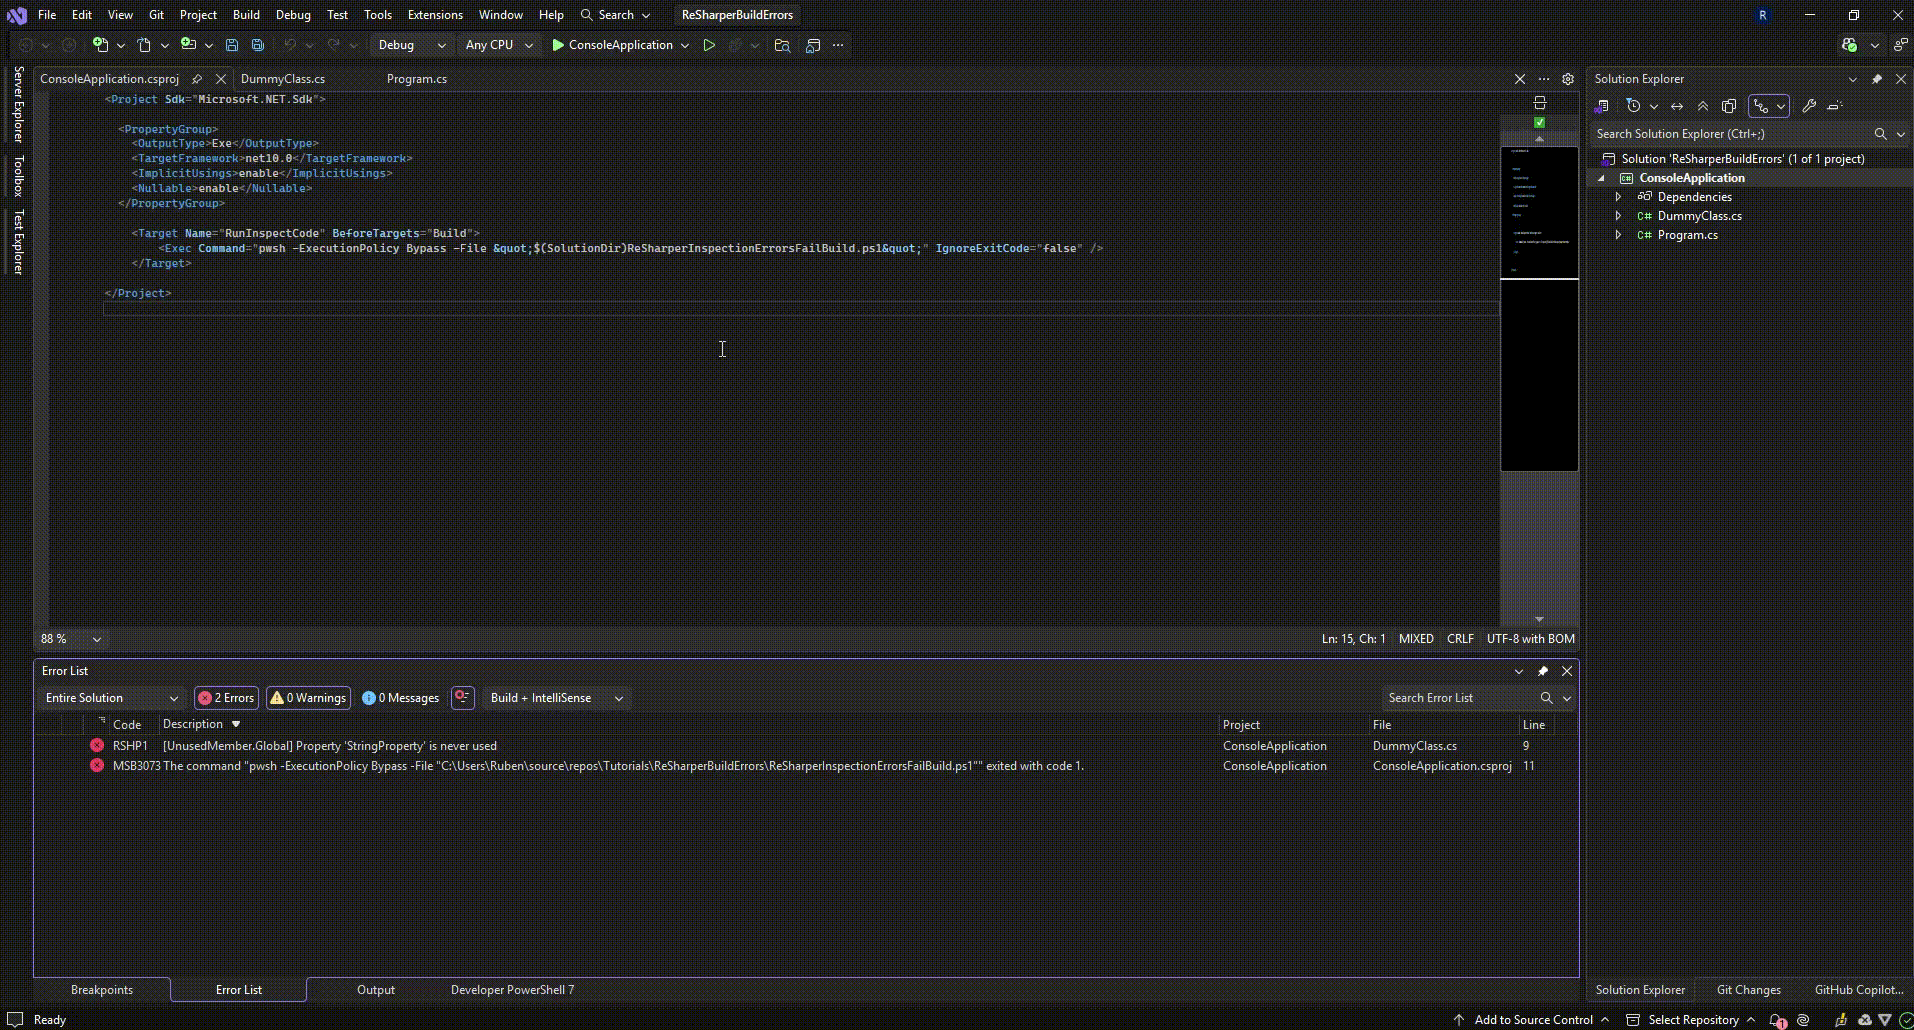Toggle the Solution Explorer Git view button

[1761, 106]
